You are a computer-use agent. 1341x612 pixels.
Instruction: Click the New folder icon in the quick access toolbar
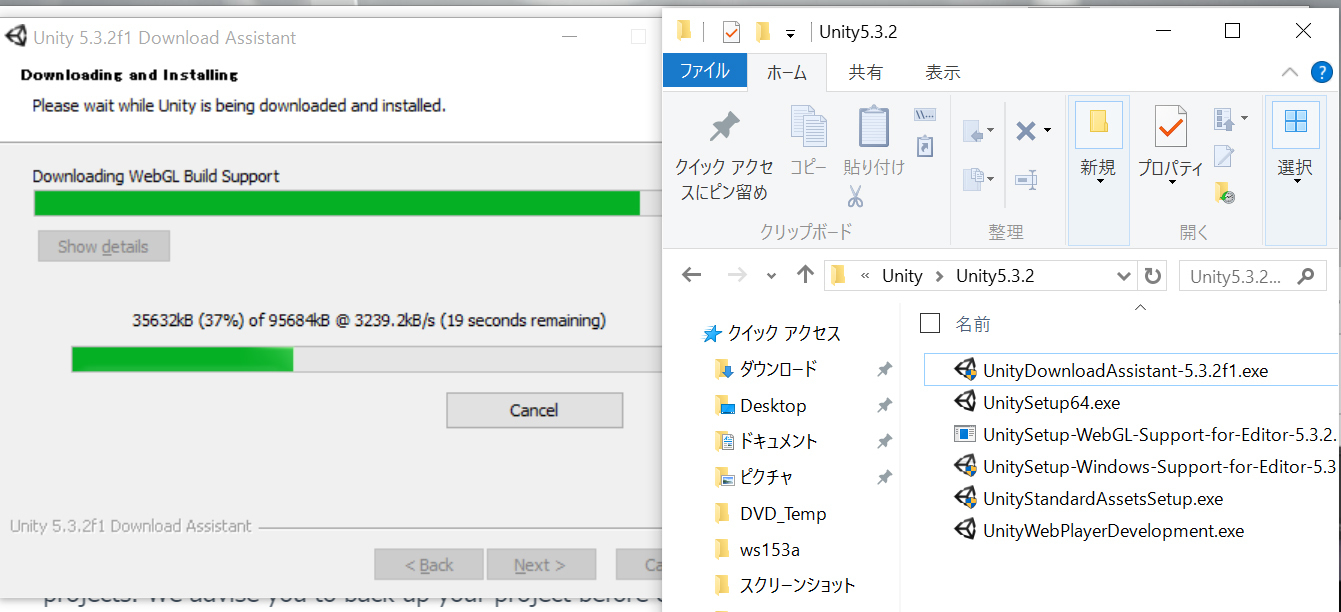(763, 31)
